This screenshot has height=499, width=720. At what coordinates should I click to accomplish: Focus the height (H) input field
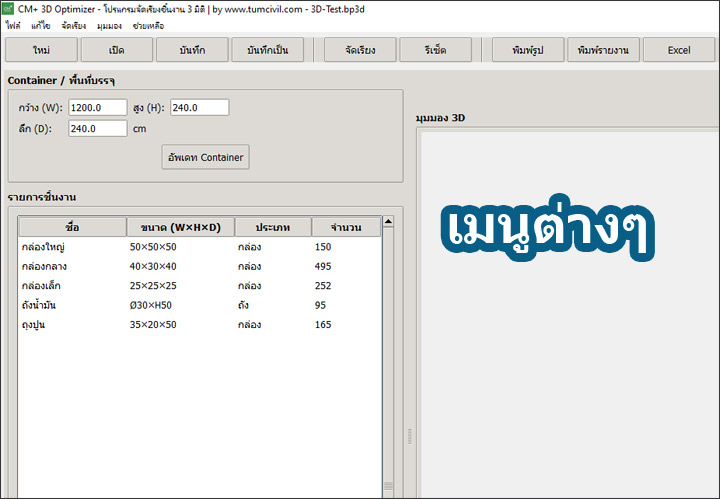click(x=199, y=107)
